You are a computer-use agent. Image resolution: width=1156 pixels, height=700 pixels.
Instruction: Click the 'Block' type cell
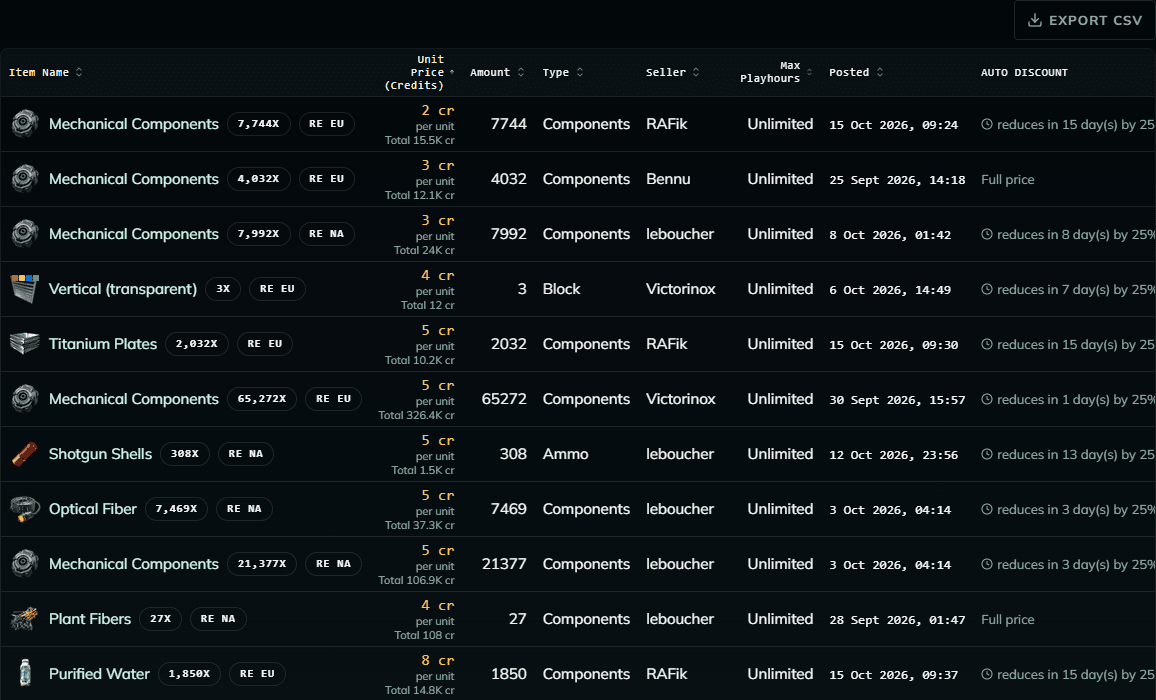(x=561, y=289)
